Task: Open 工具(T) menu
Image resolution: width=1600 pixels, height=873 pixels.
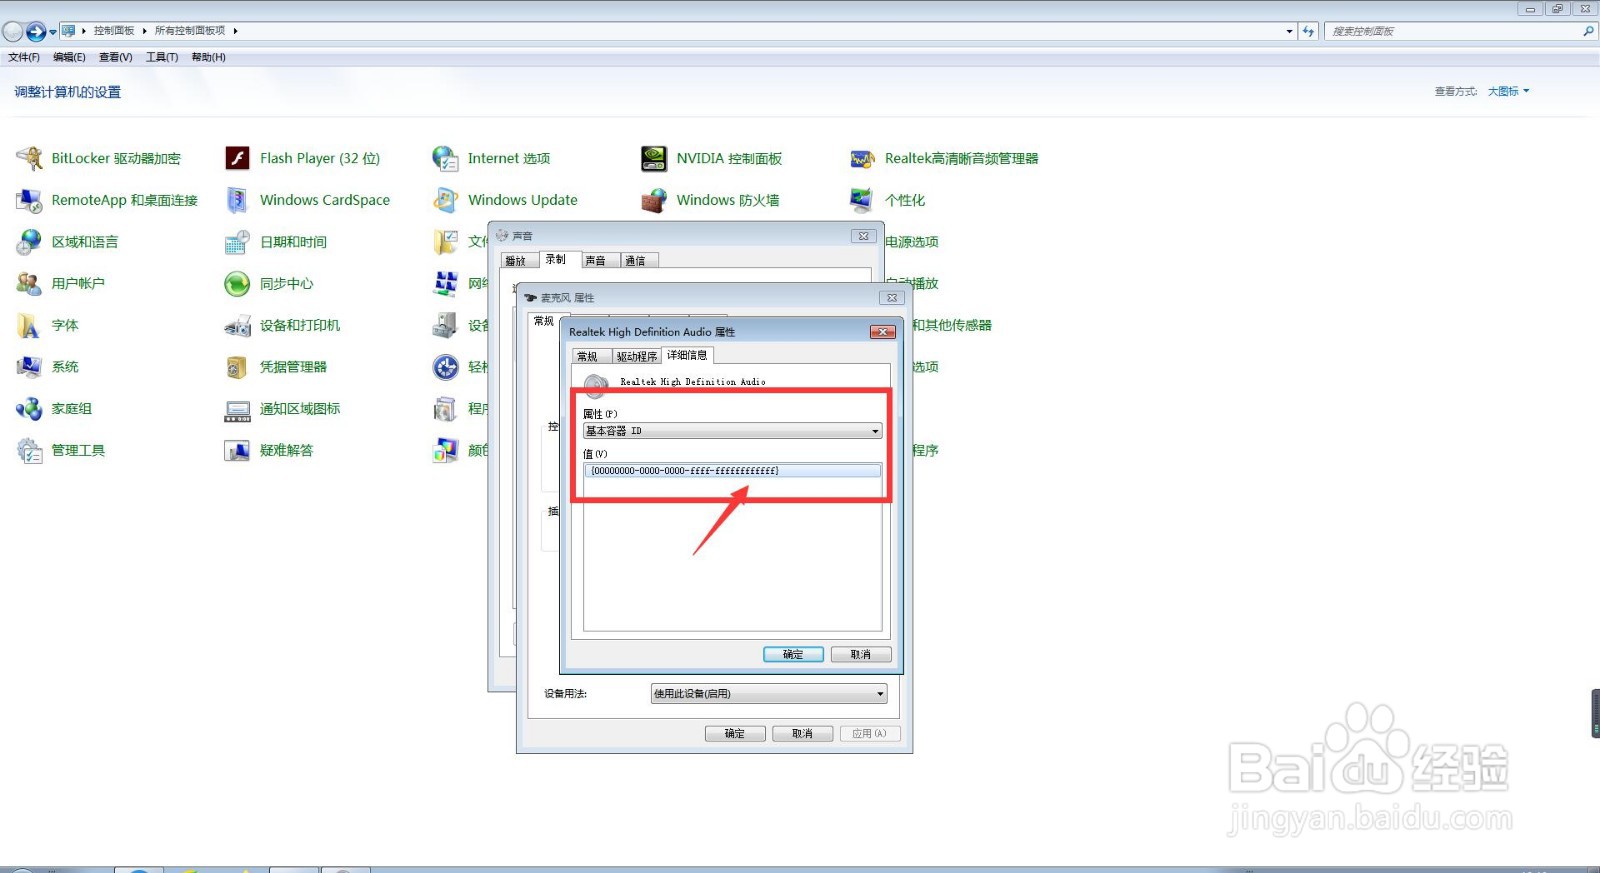Action: [162, 57]
